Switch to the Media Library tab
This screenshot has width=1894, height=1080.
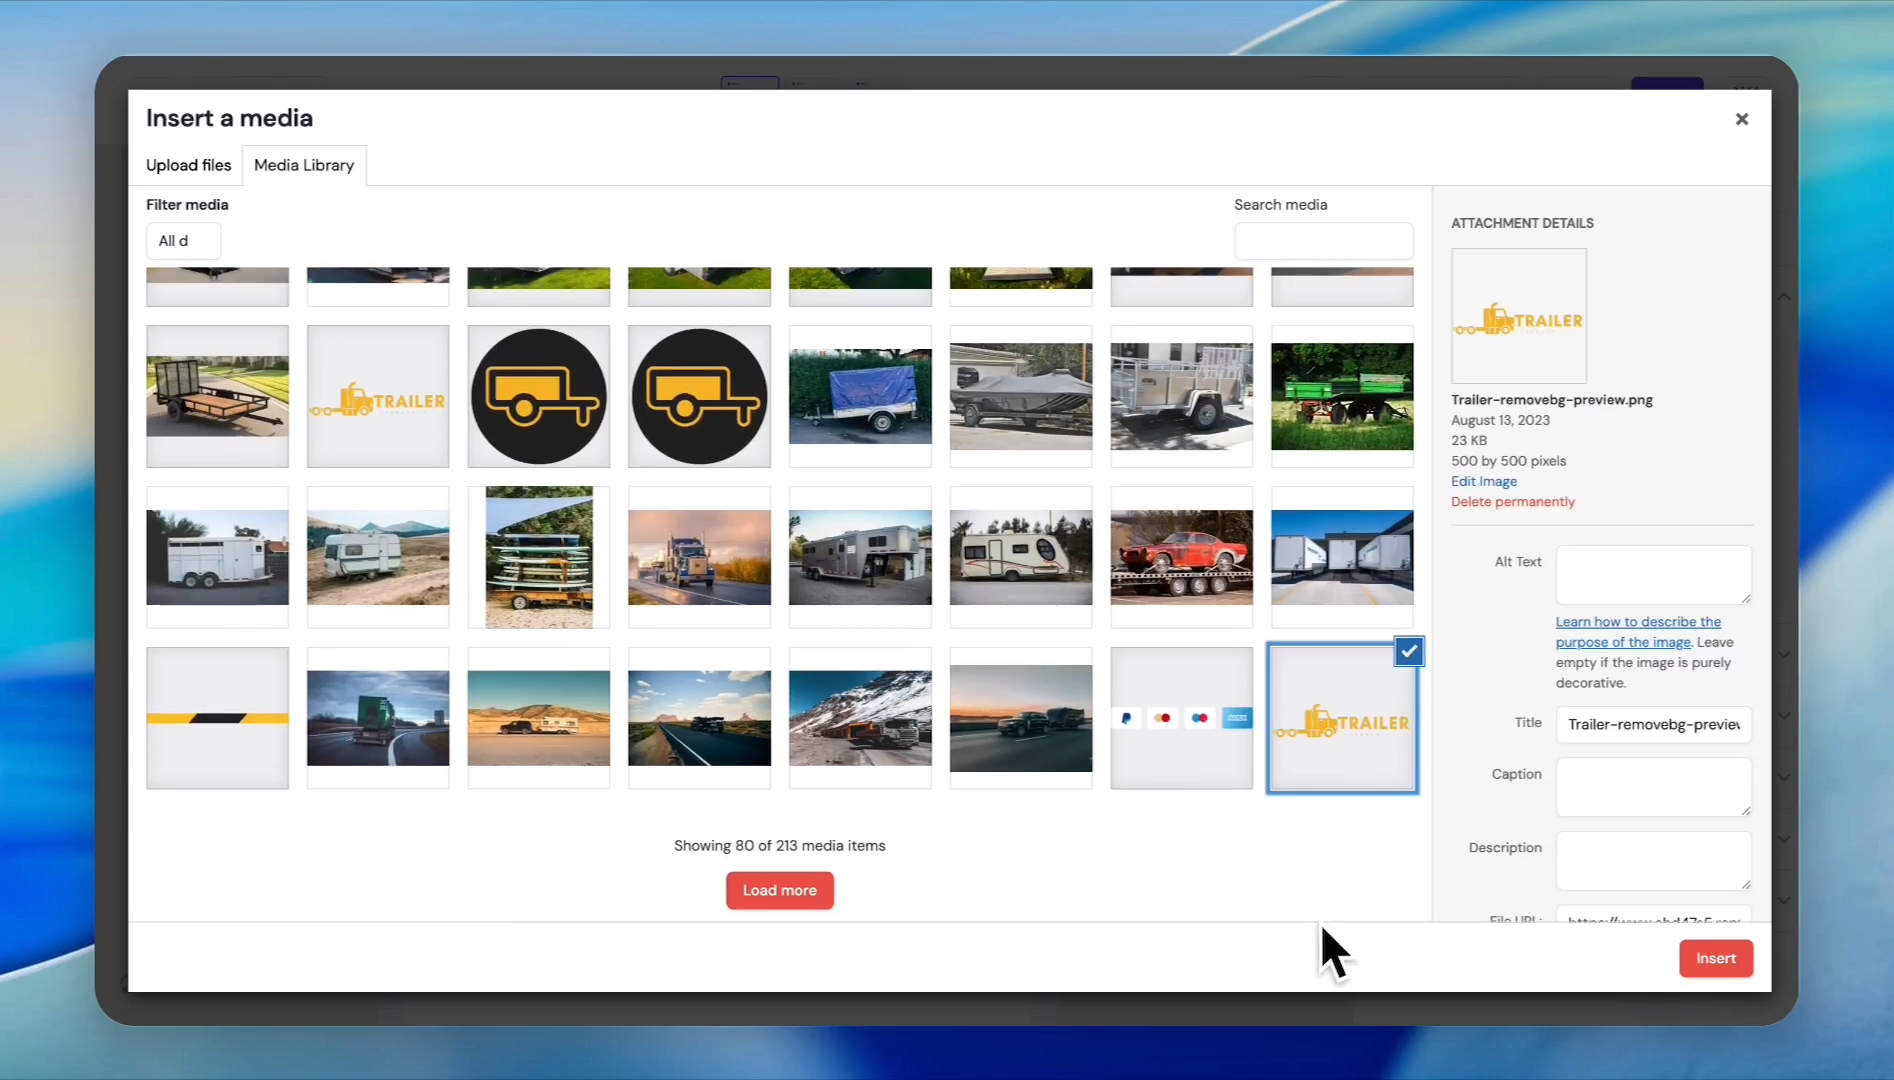304,165
